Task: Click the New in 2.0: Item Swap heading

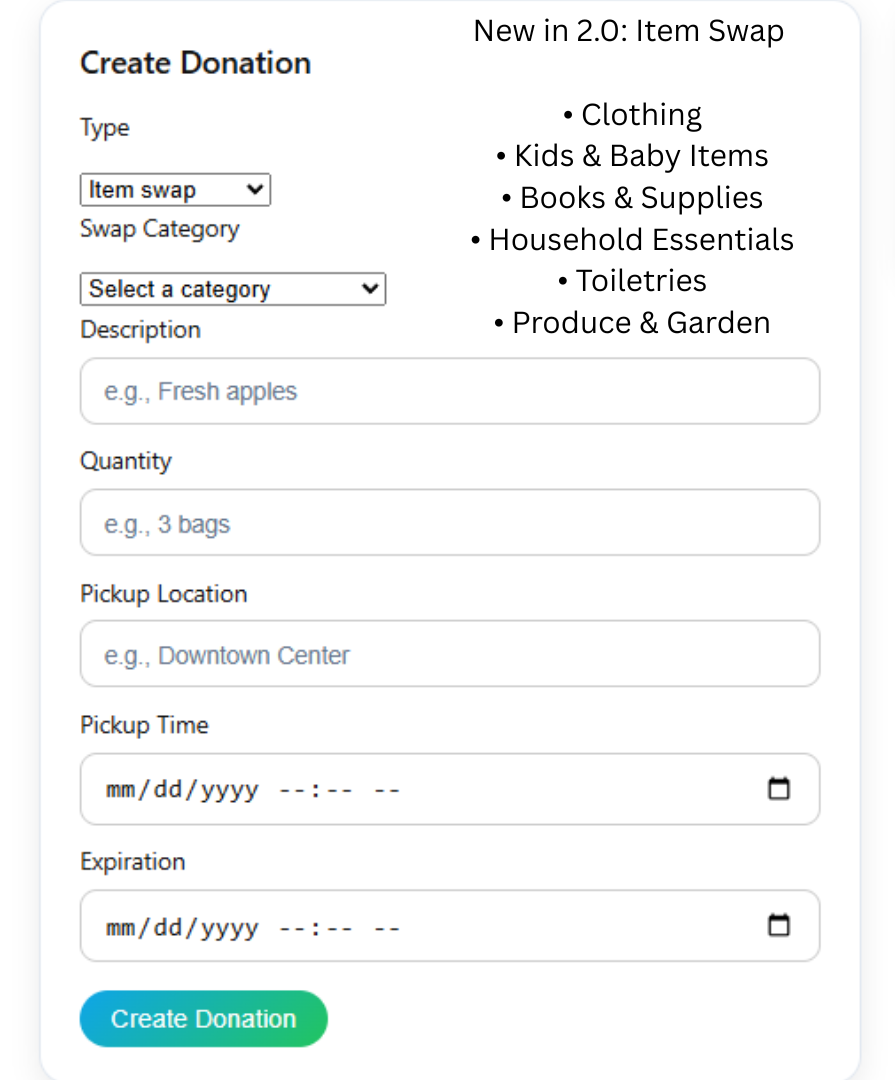Action: [628, 31]
